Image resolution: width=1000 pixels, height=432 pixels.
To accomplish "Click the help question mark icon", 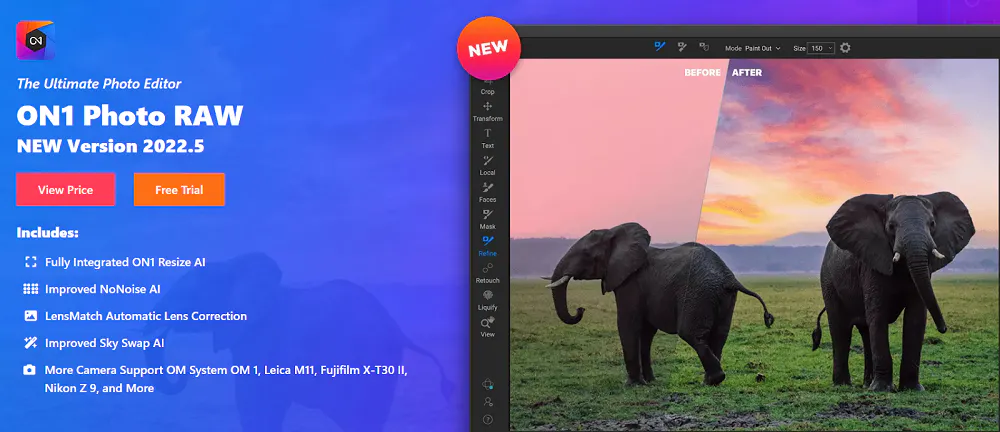I will pos(488,418).
